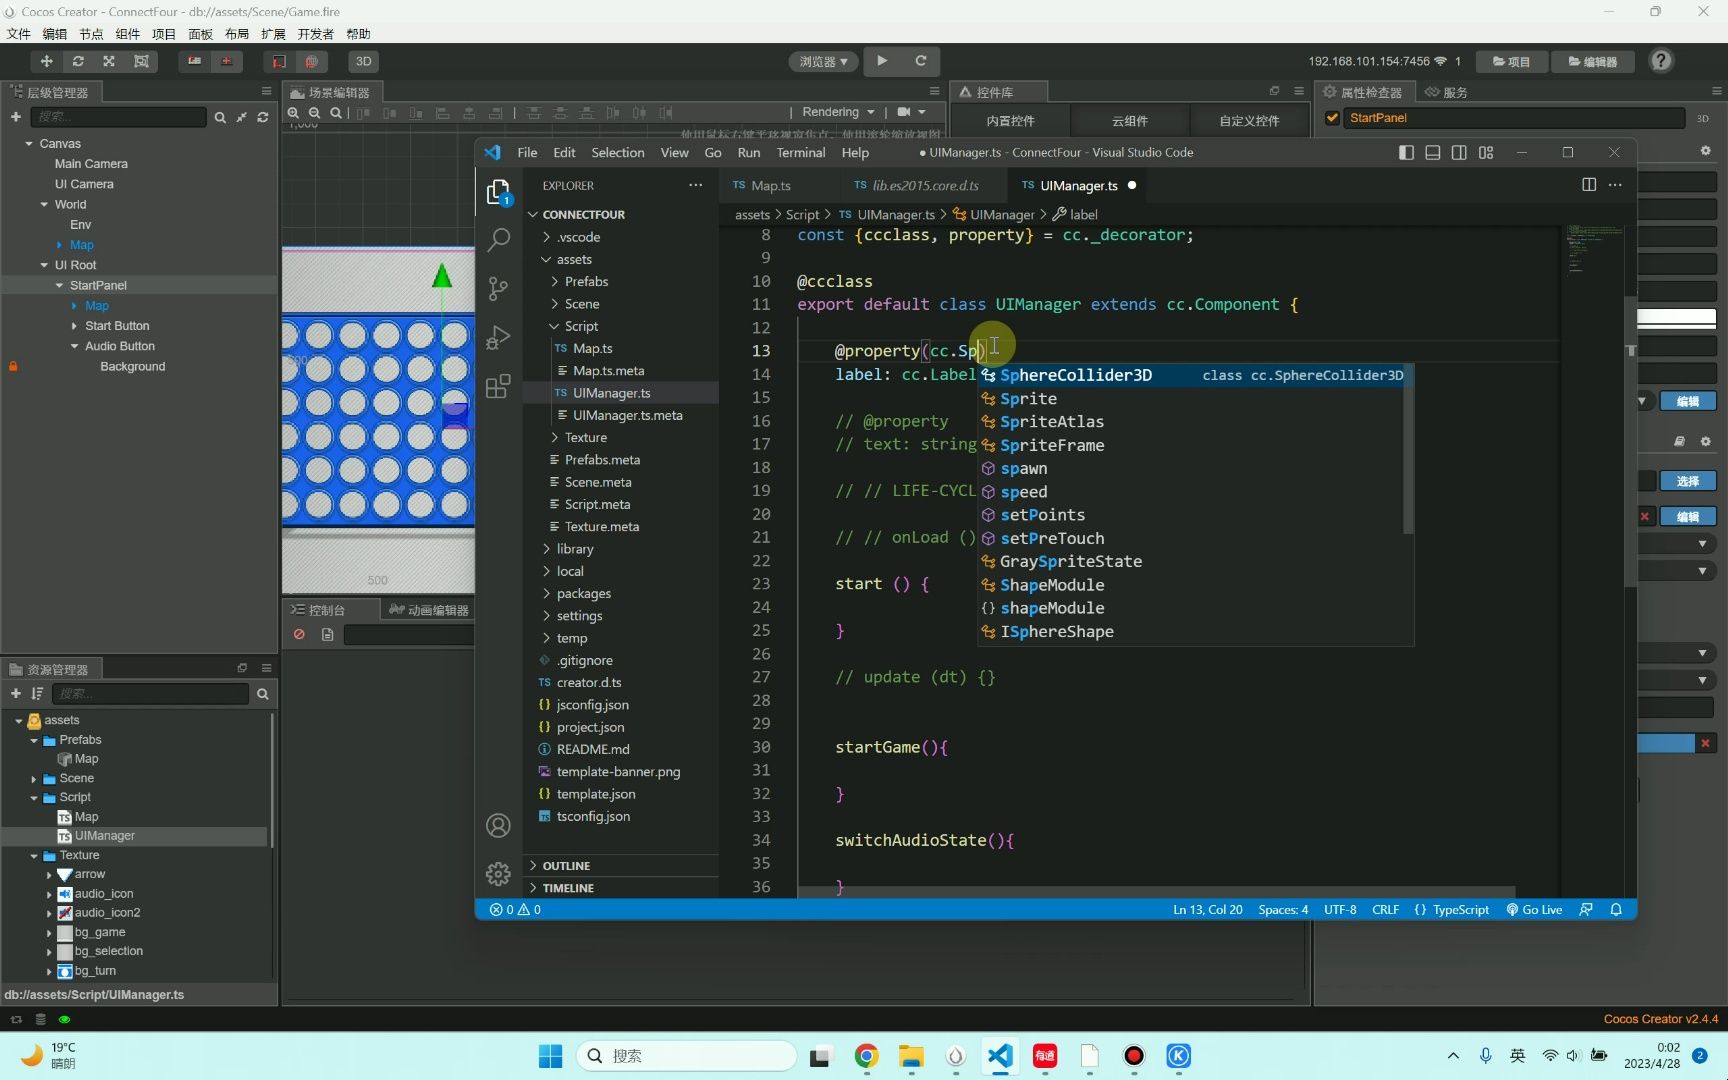Switch to lib.es2015.core.d.ts tab
1728x1080 pixels.
(x=925, y=185)
